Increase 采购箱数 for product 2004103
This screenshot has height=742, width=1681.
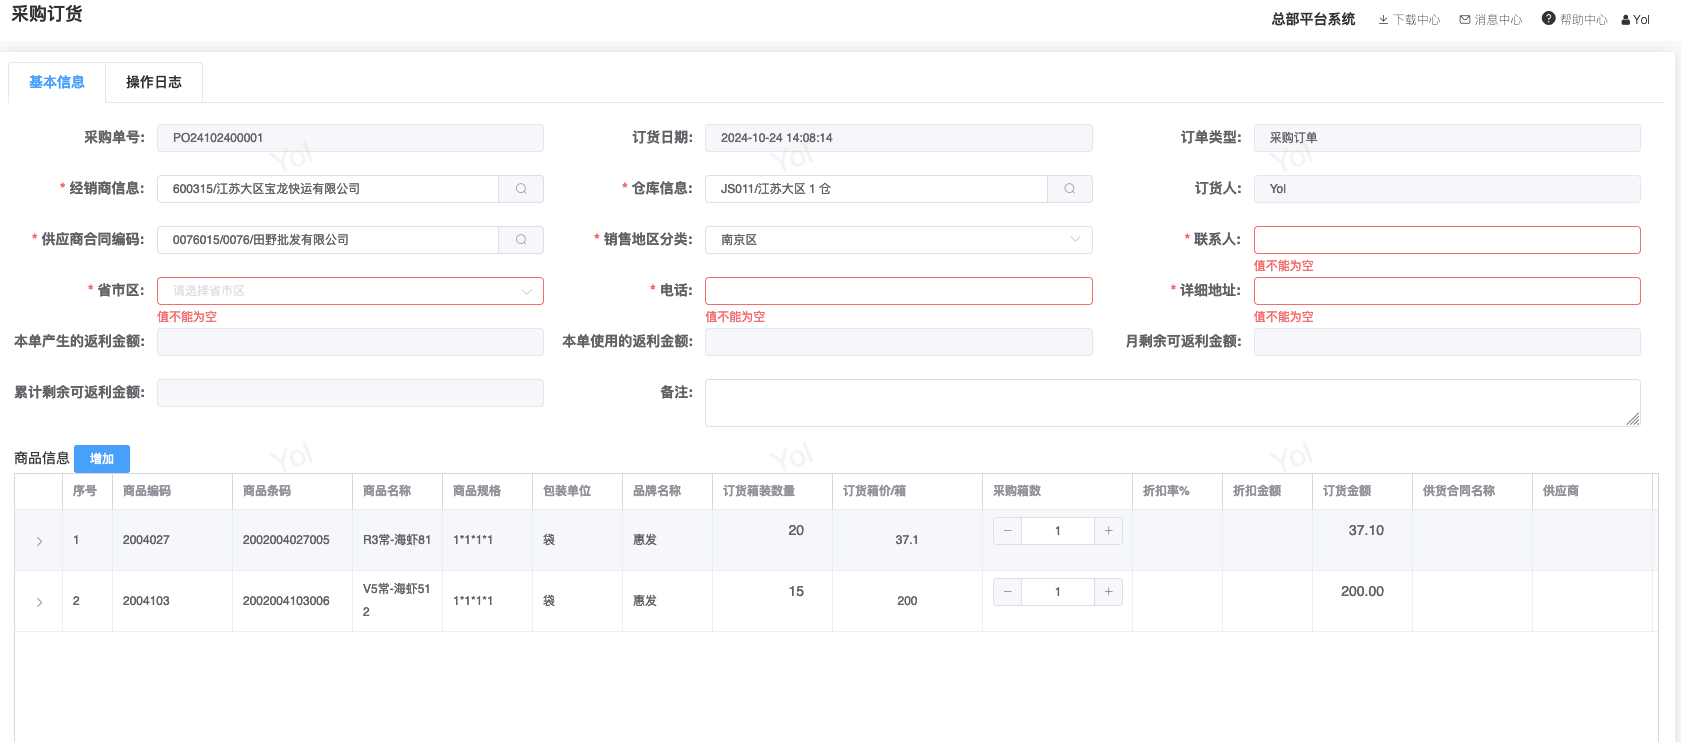coord(1108,592)
